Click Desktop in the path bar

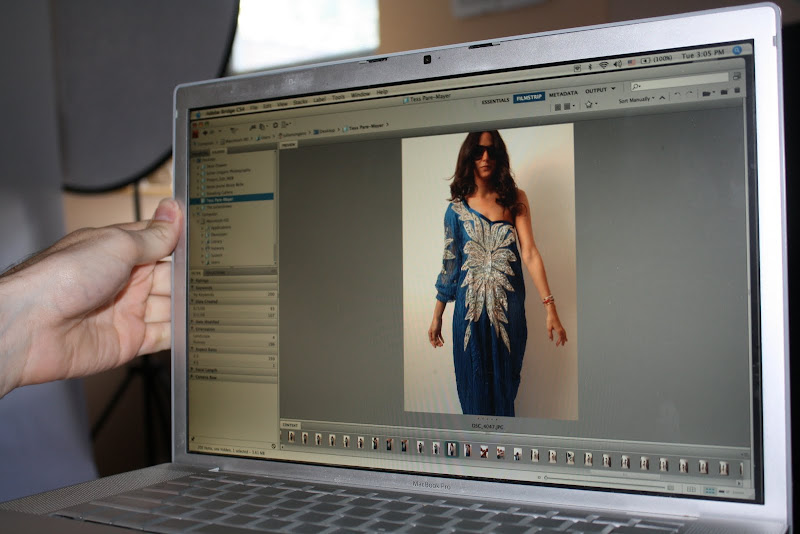[x=324, y=131]
